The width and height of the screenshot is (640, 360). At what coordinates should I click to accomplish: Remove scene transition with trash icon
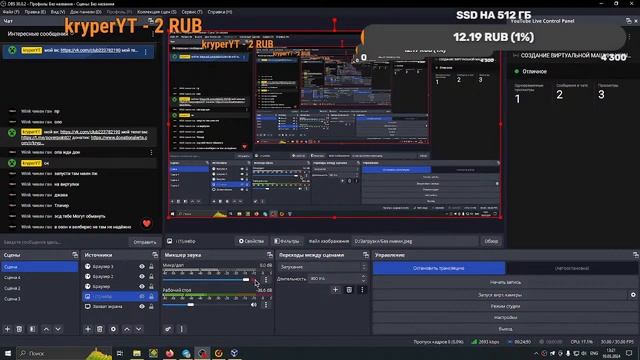pyautogui.click(x=349, y=290)
